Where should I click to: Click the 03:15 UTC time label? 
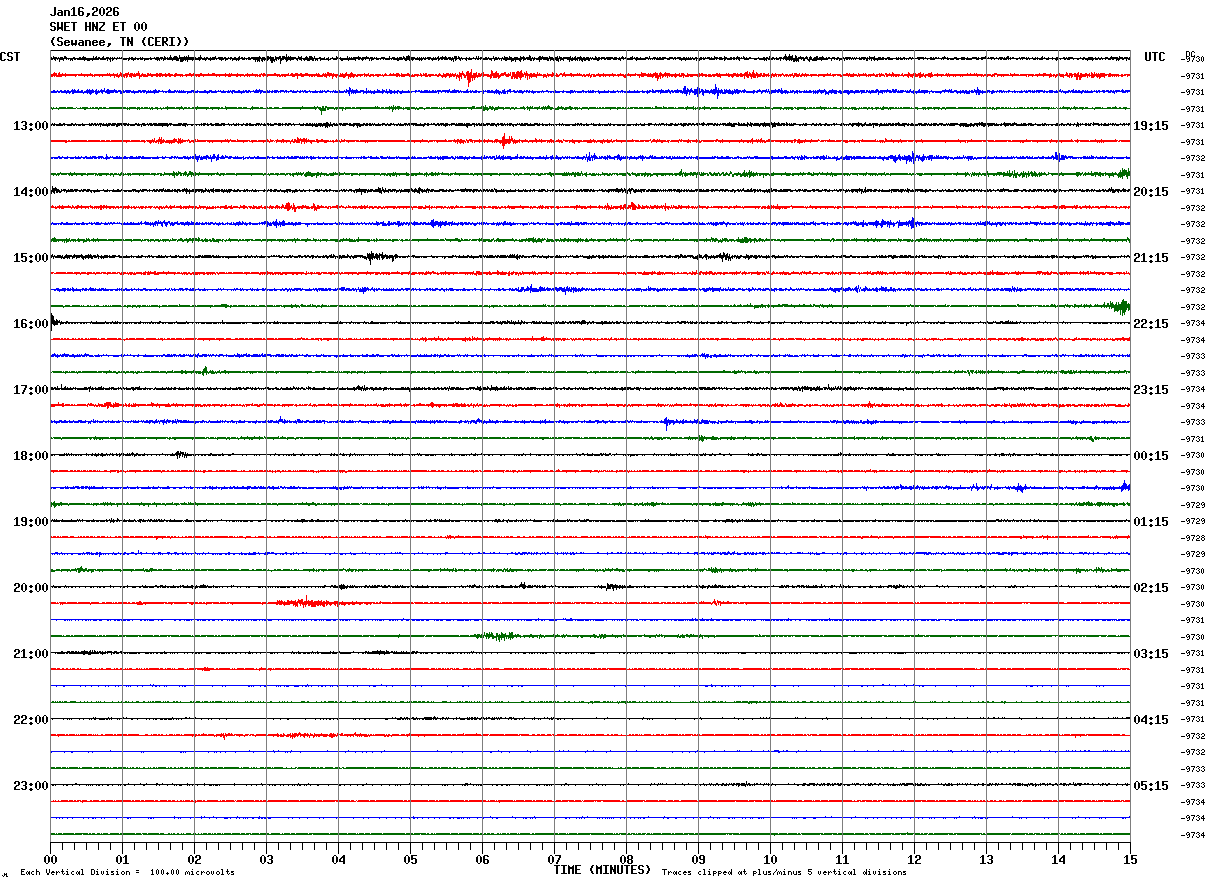(x=1151, y=654)
